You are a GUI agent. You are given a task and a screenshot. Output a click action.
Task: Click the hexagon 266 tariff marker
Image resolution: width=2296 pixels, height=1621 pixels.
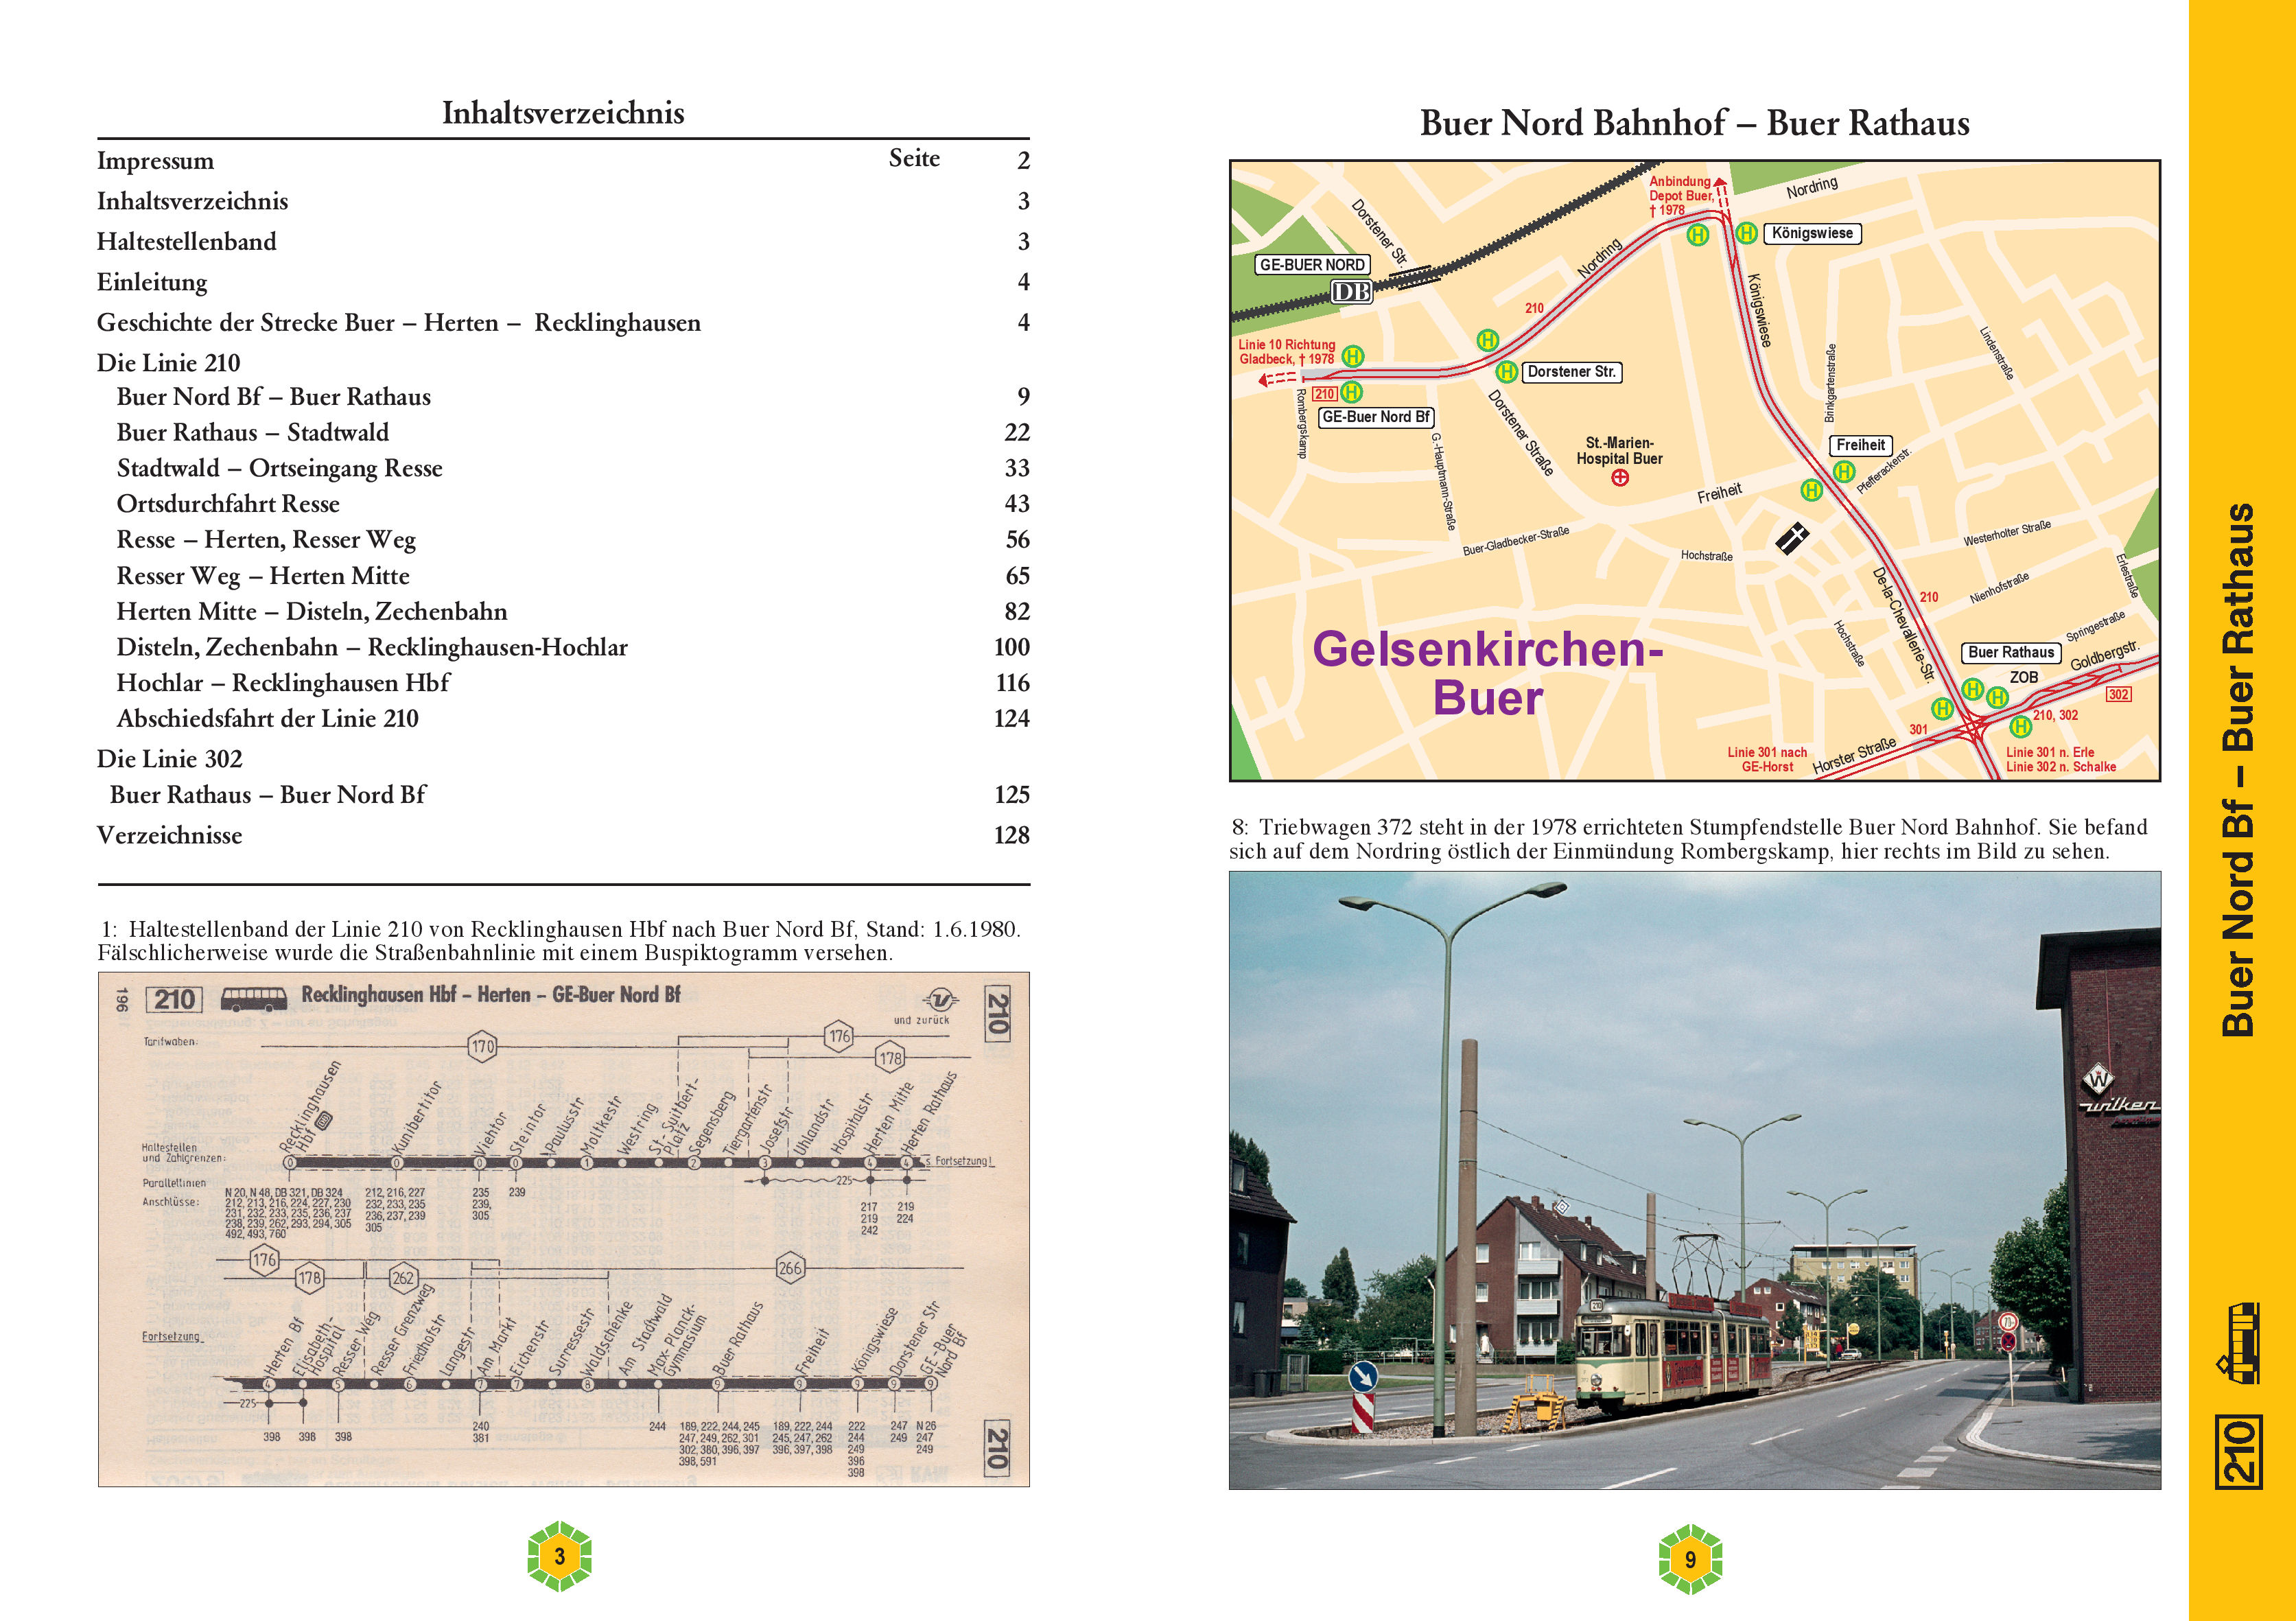click(790, 1268)
